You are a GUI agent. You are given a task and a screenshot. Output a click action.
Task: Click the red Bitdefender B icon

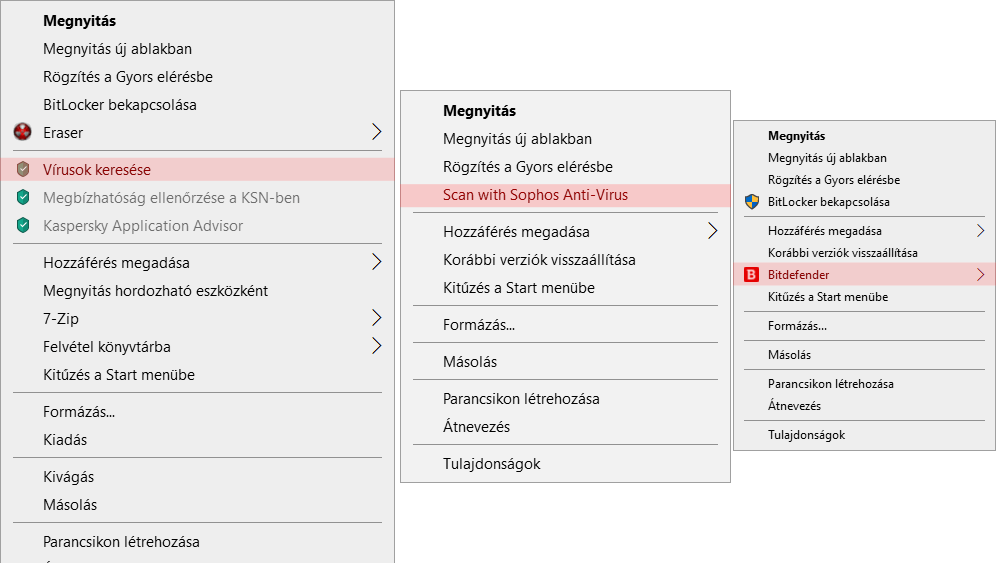point(752,274)
